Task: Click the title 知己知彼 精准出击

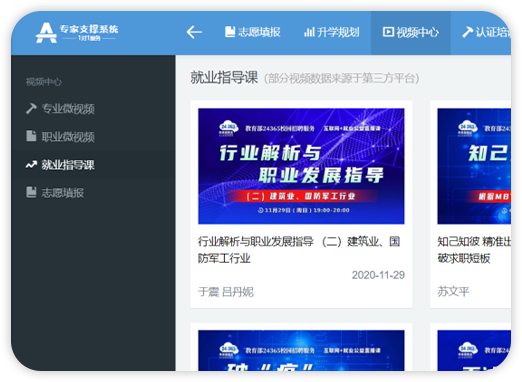Action: pos(474,250)
